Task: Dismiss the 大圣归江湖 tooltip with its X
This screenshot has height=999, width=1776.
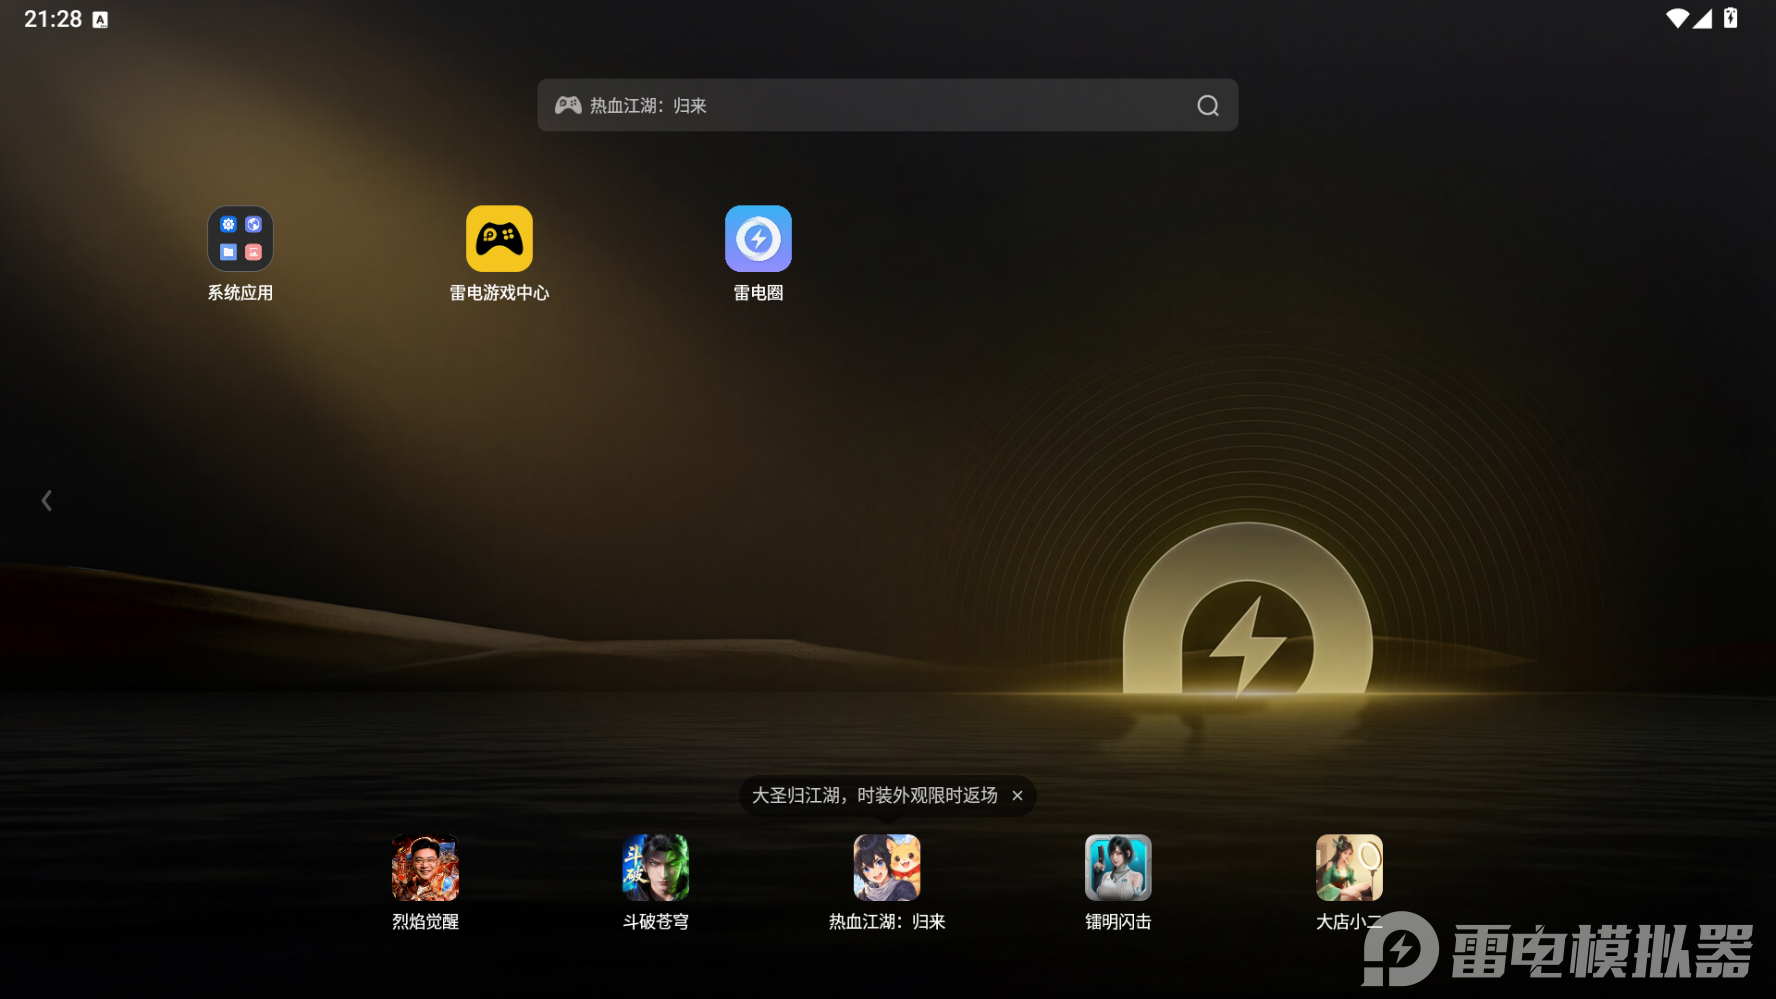Action: coord(1017,796)
